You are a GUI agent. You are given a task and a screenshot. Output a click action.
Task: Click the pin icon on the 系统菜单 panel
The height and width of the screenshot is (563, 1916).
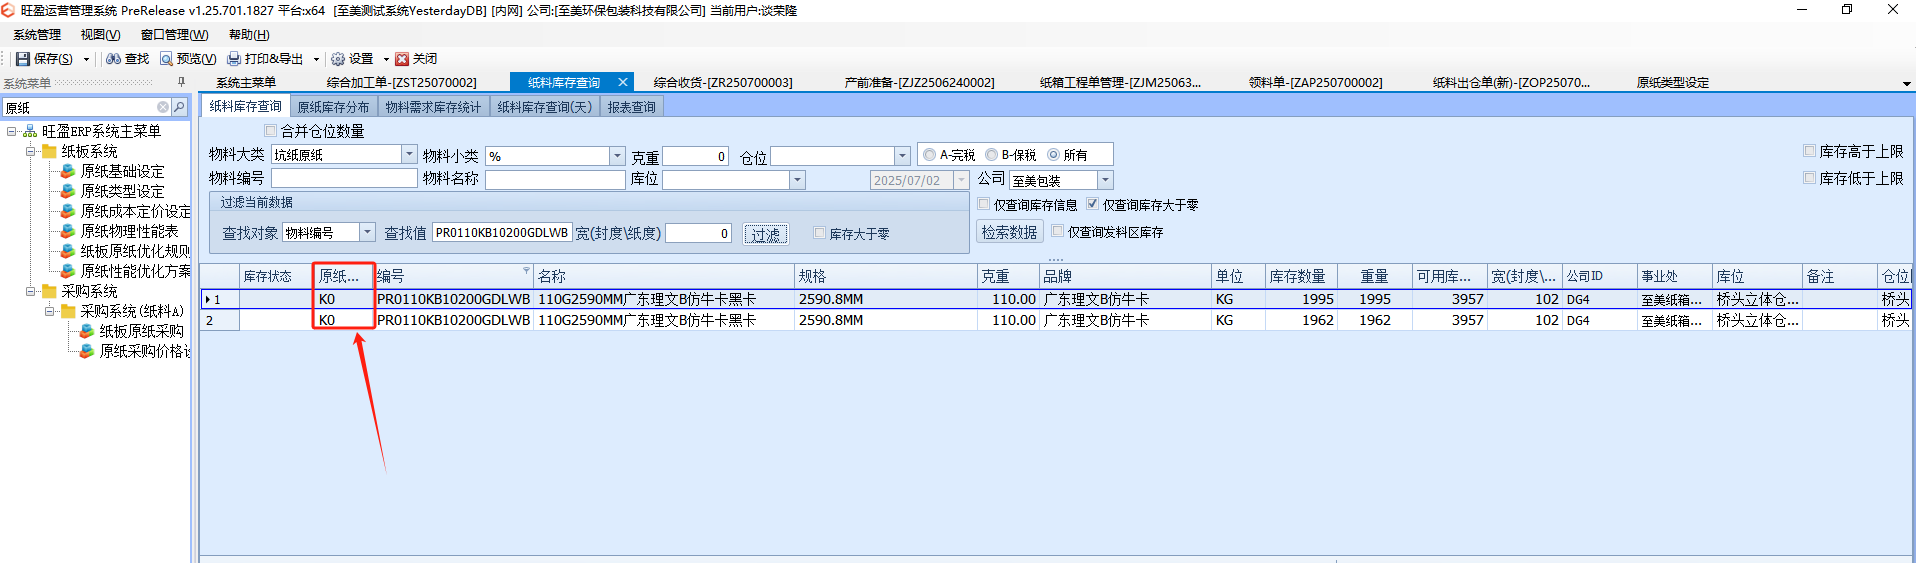pyautogui.click(x=181, y=82)
